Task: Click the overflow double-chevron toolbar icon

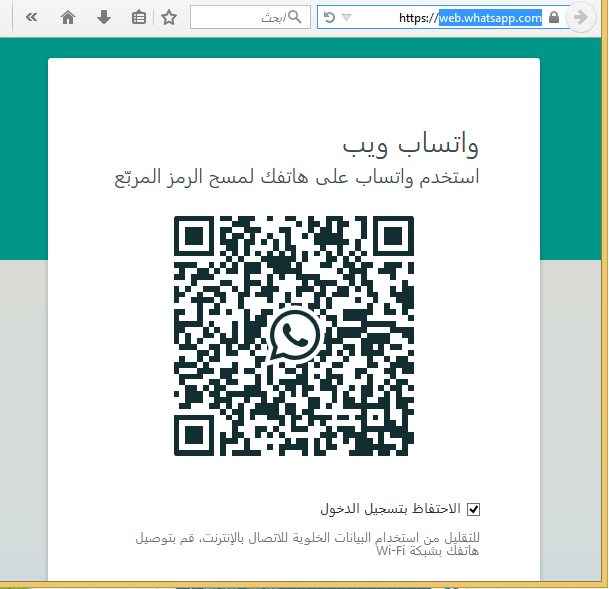Action: [31, 17]
